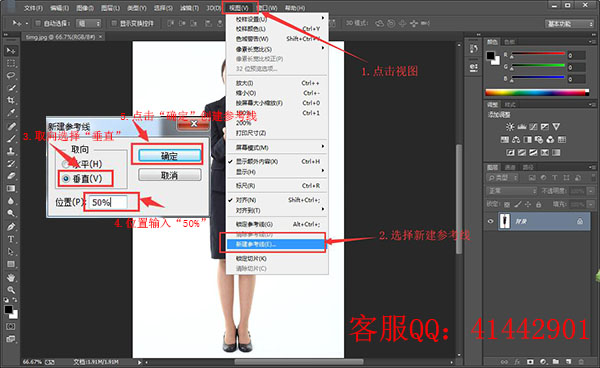Screen dimensions: 600x368
Task: Close the timg.jpg document tab
Action: click(100, 37)
